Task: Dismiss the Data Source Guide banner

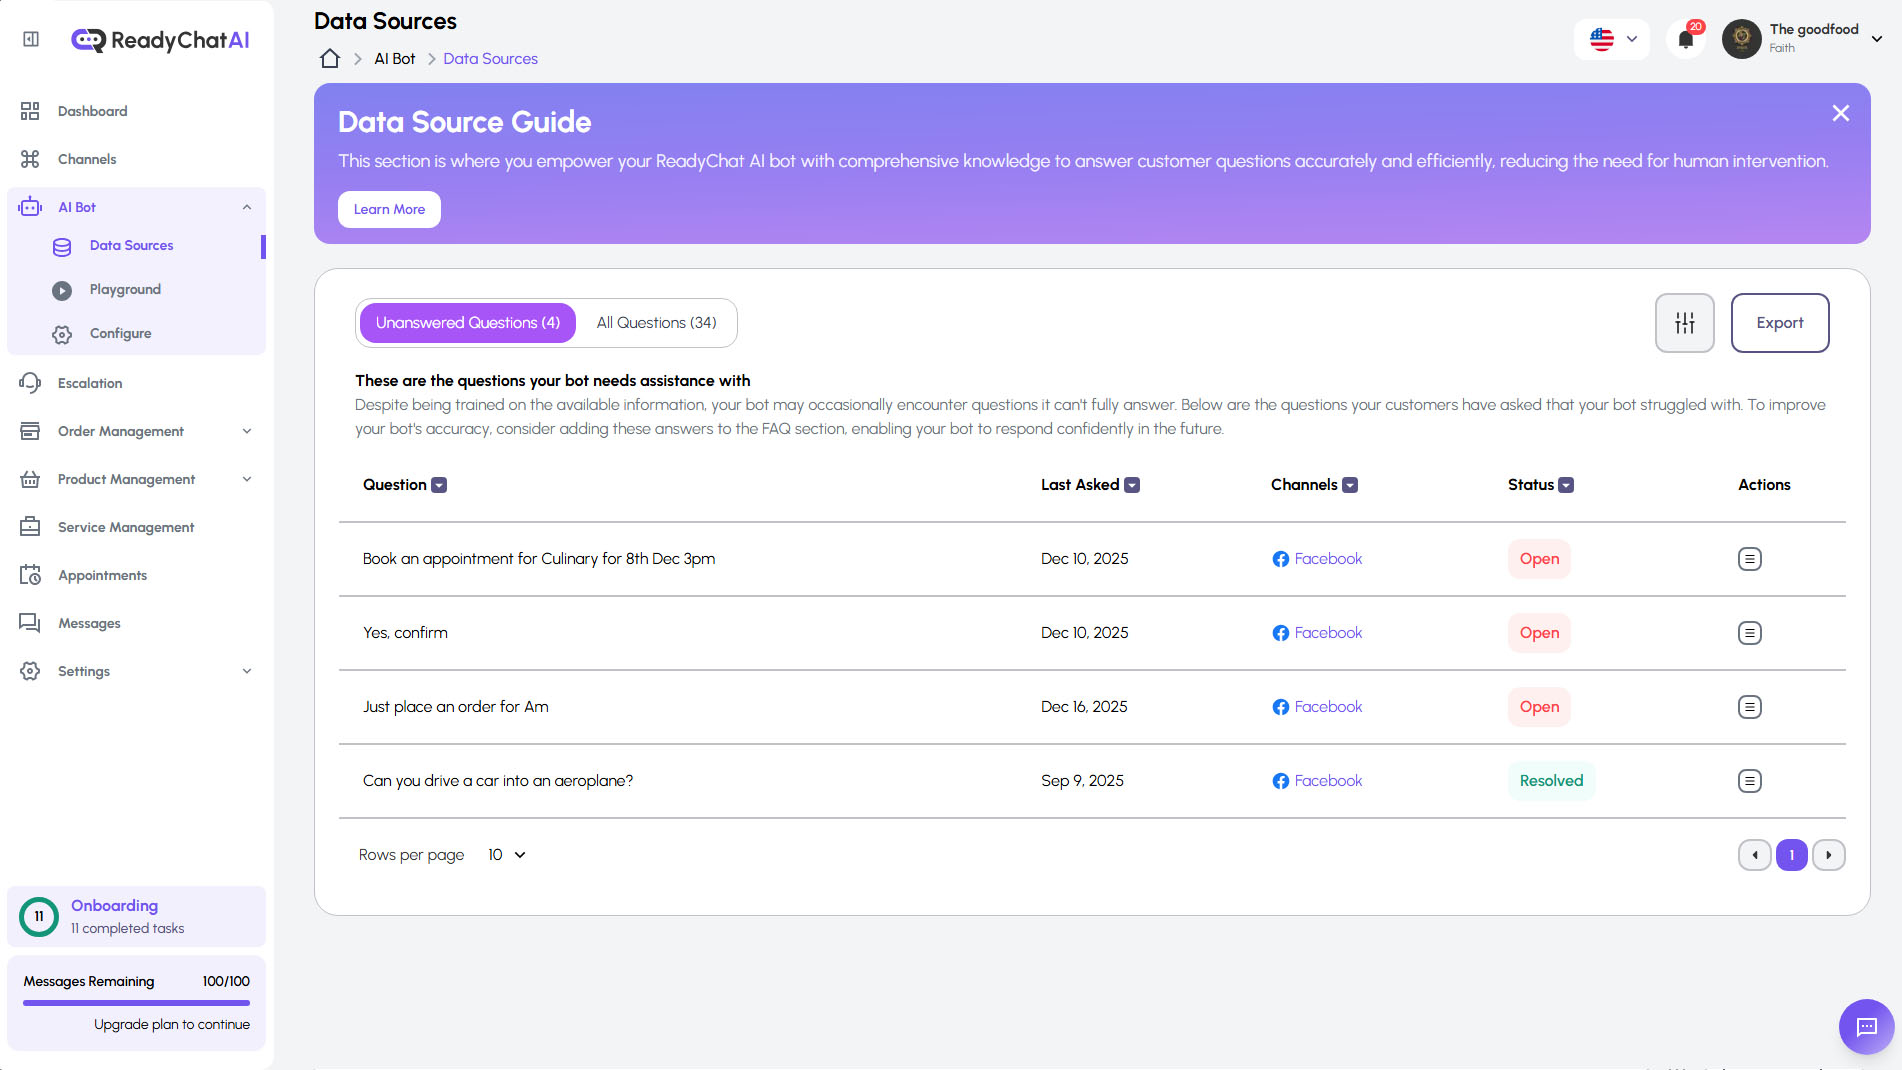Action: [1841, 113]
